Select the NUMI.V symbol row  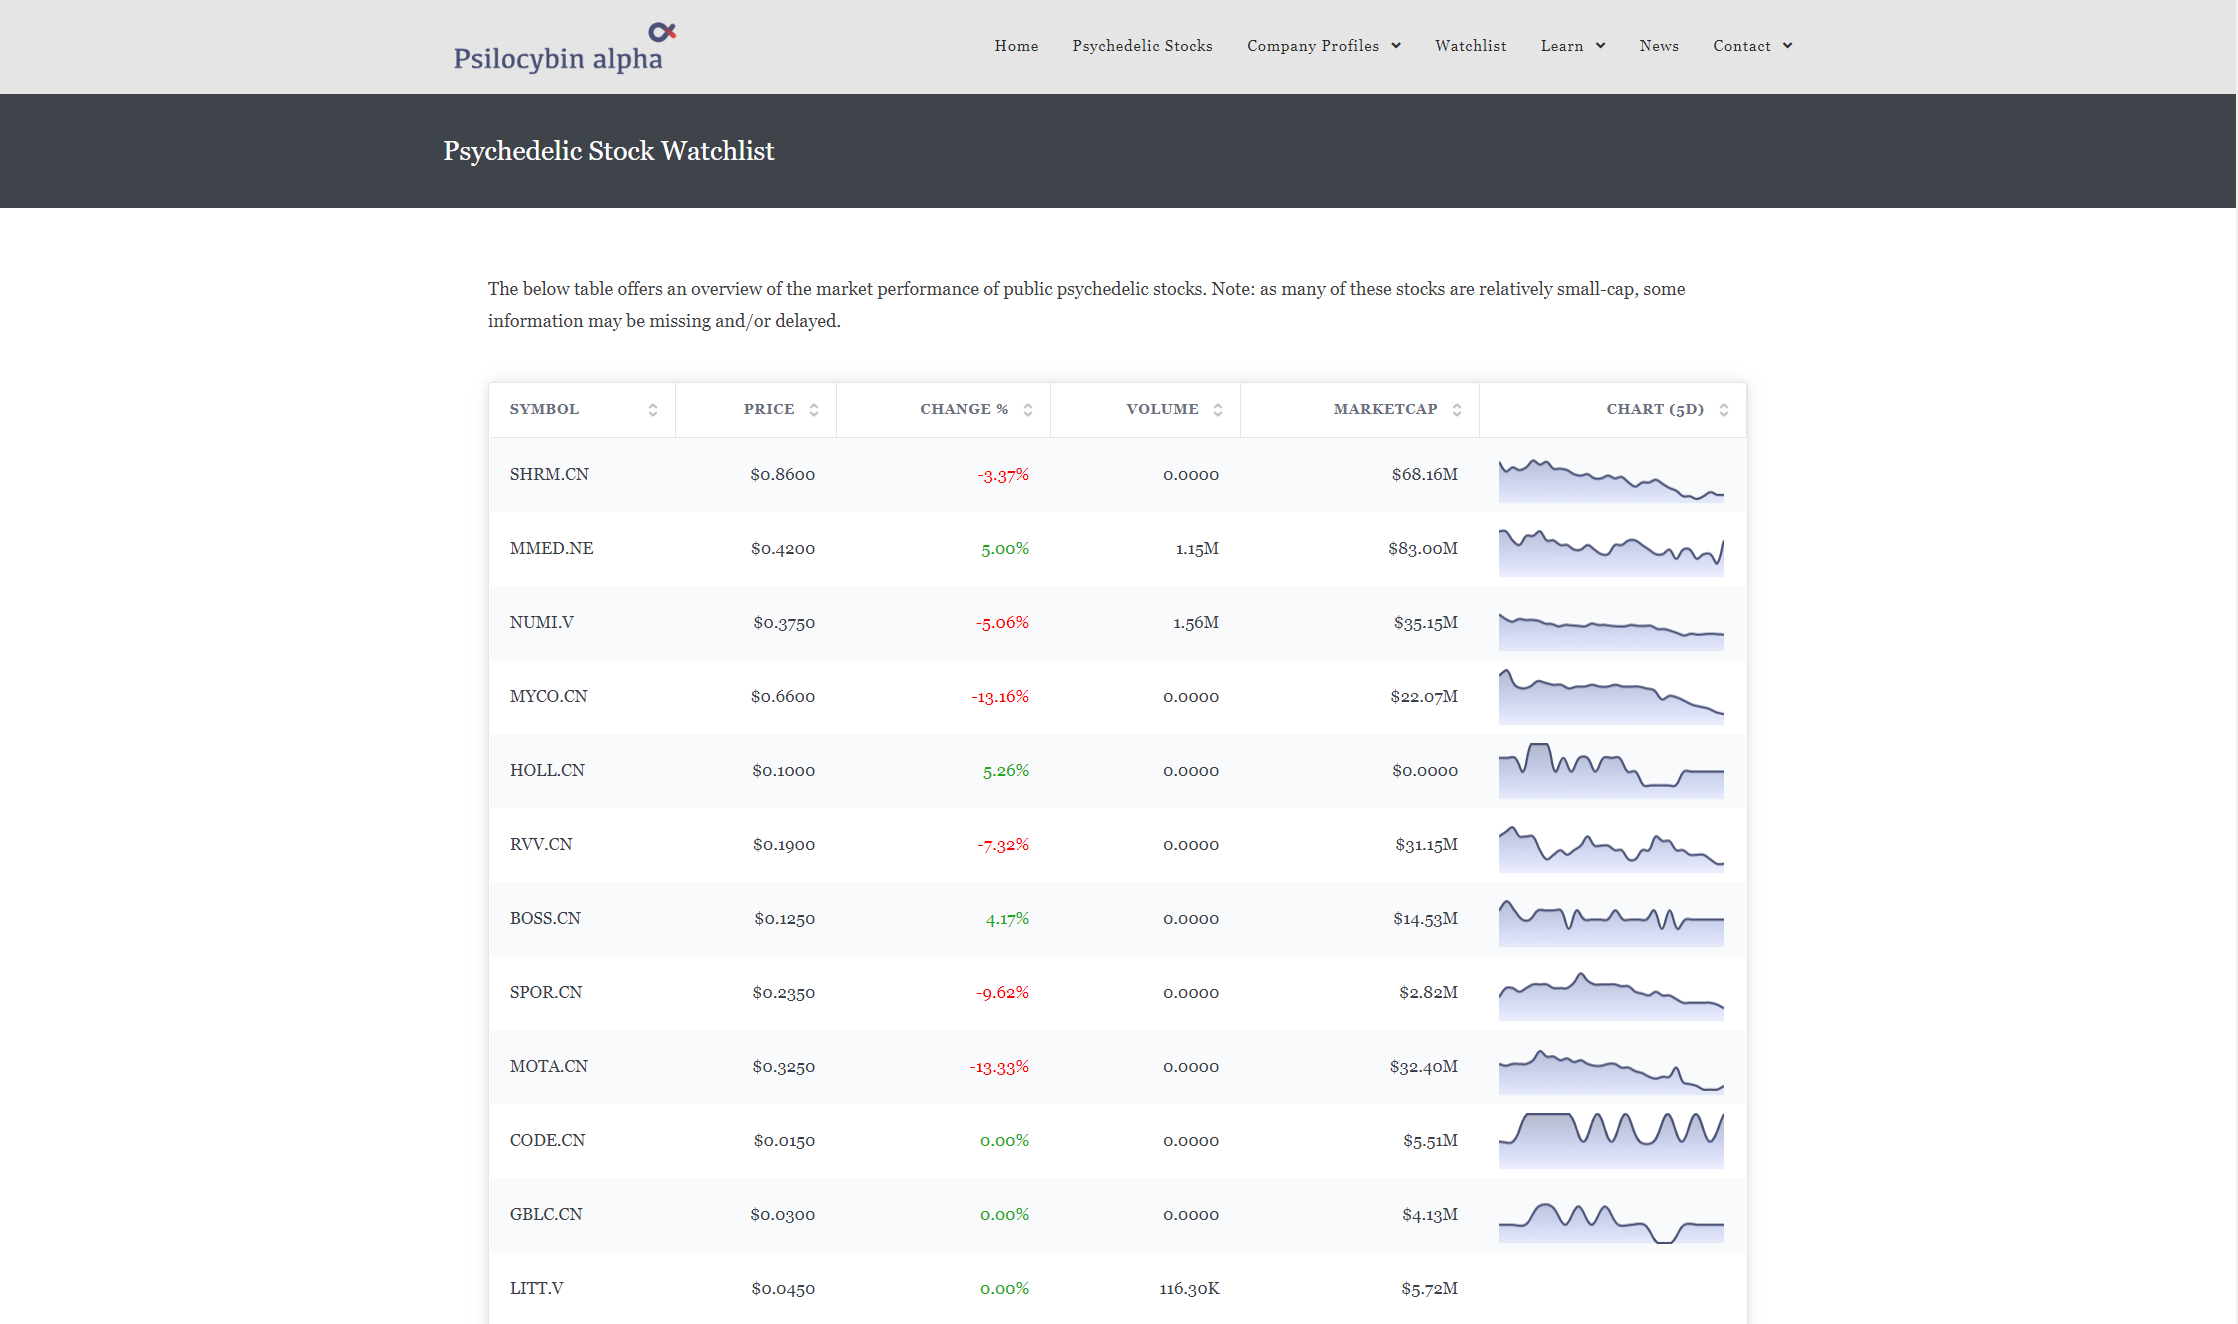pyautogui.click(x=542, y=622)
